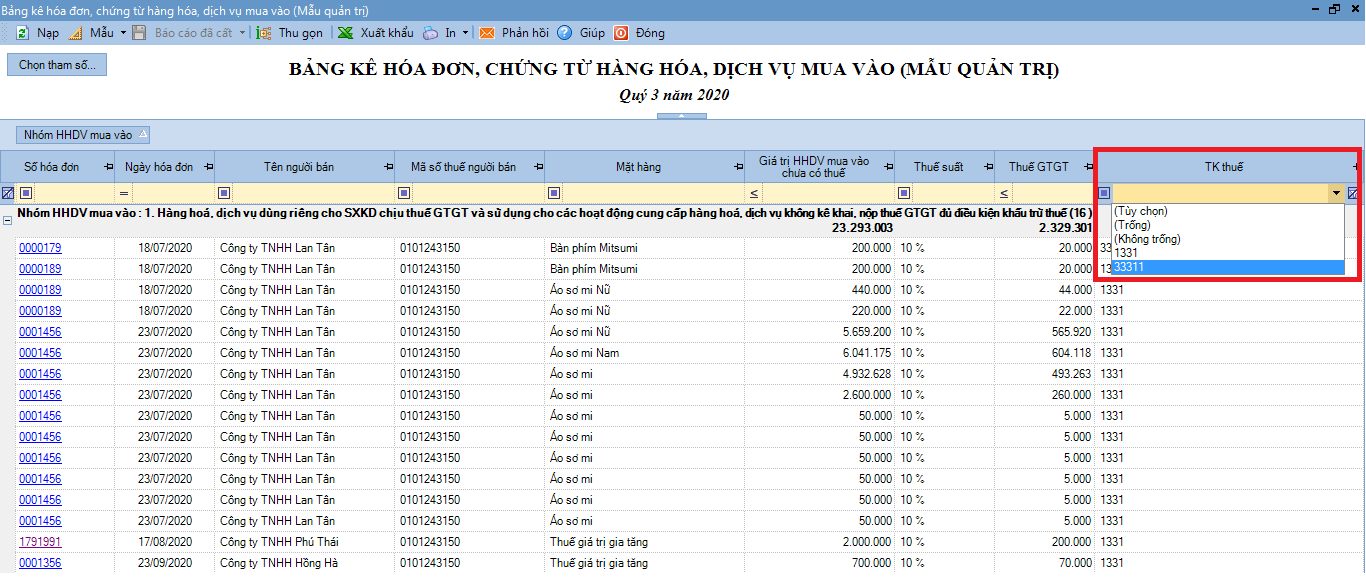
Task: Collapse the Nhóm HHDV mua vào group row
Action: [x=8, y=220]
